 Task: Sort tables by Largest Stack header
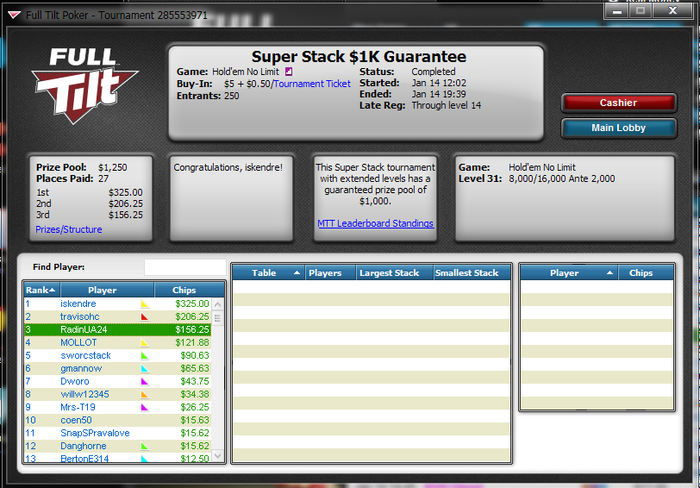coord(395,273)
